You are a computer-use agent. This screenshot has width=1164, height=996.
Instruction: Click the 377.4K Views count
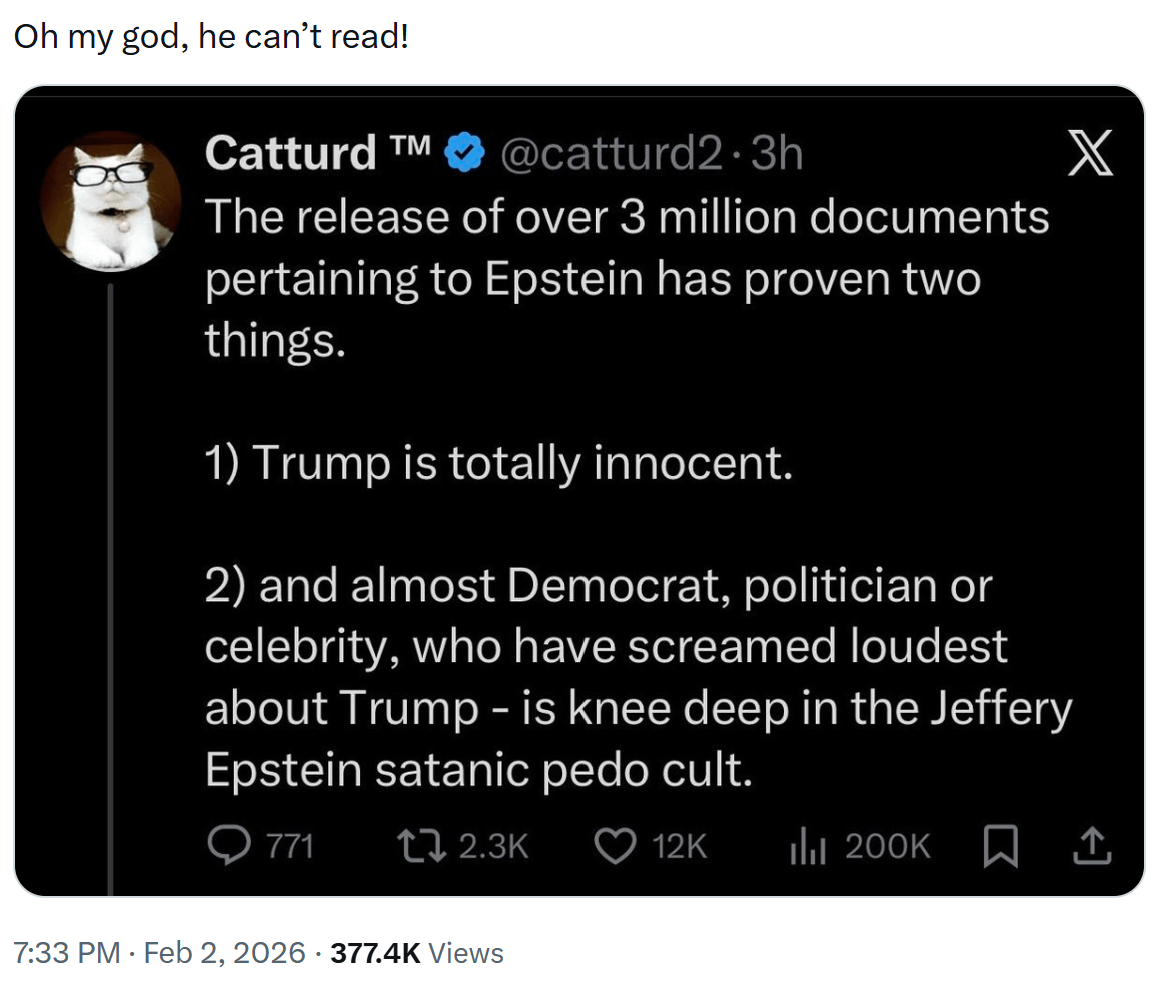417,953
